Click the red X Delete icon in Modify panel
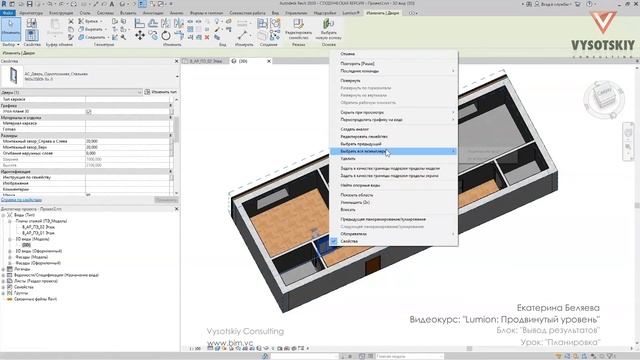Image resolution: width=640 pixels, height=360 pixels. pyautogui.click(x=207, y=37)
